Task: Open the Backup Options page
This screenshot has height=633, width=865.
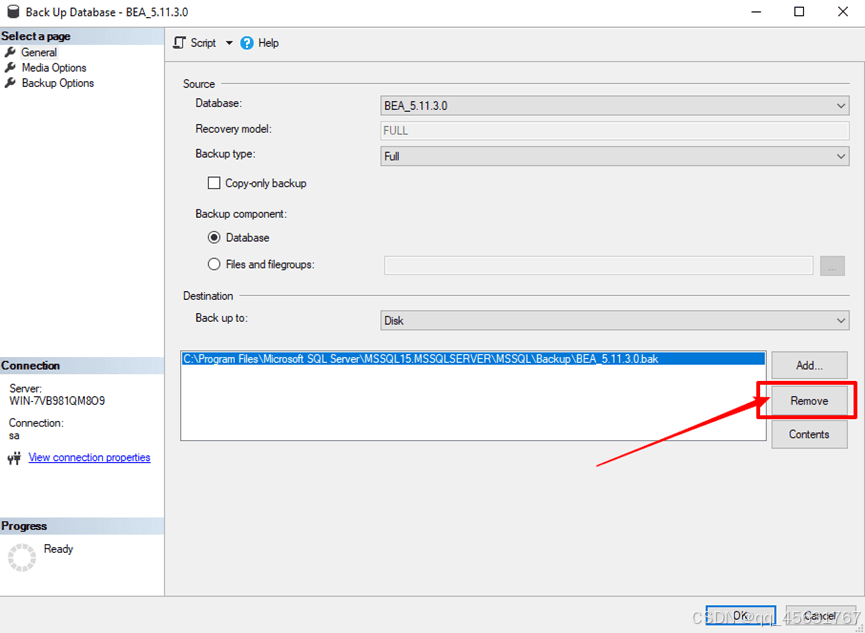Action: pyautogui.click(x=58, y=83)
